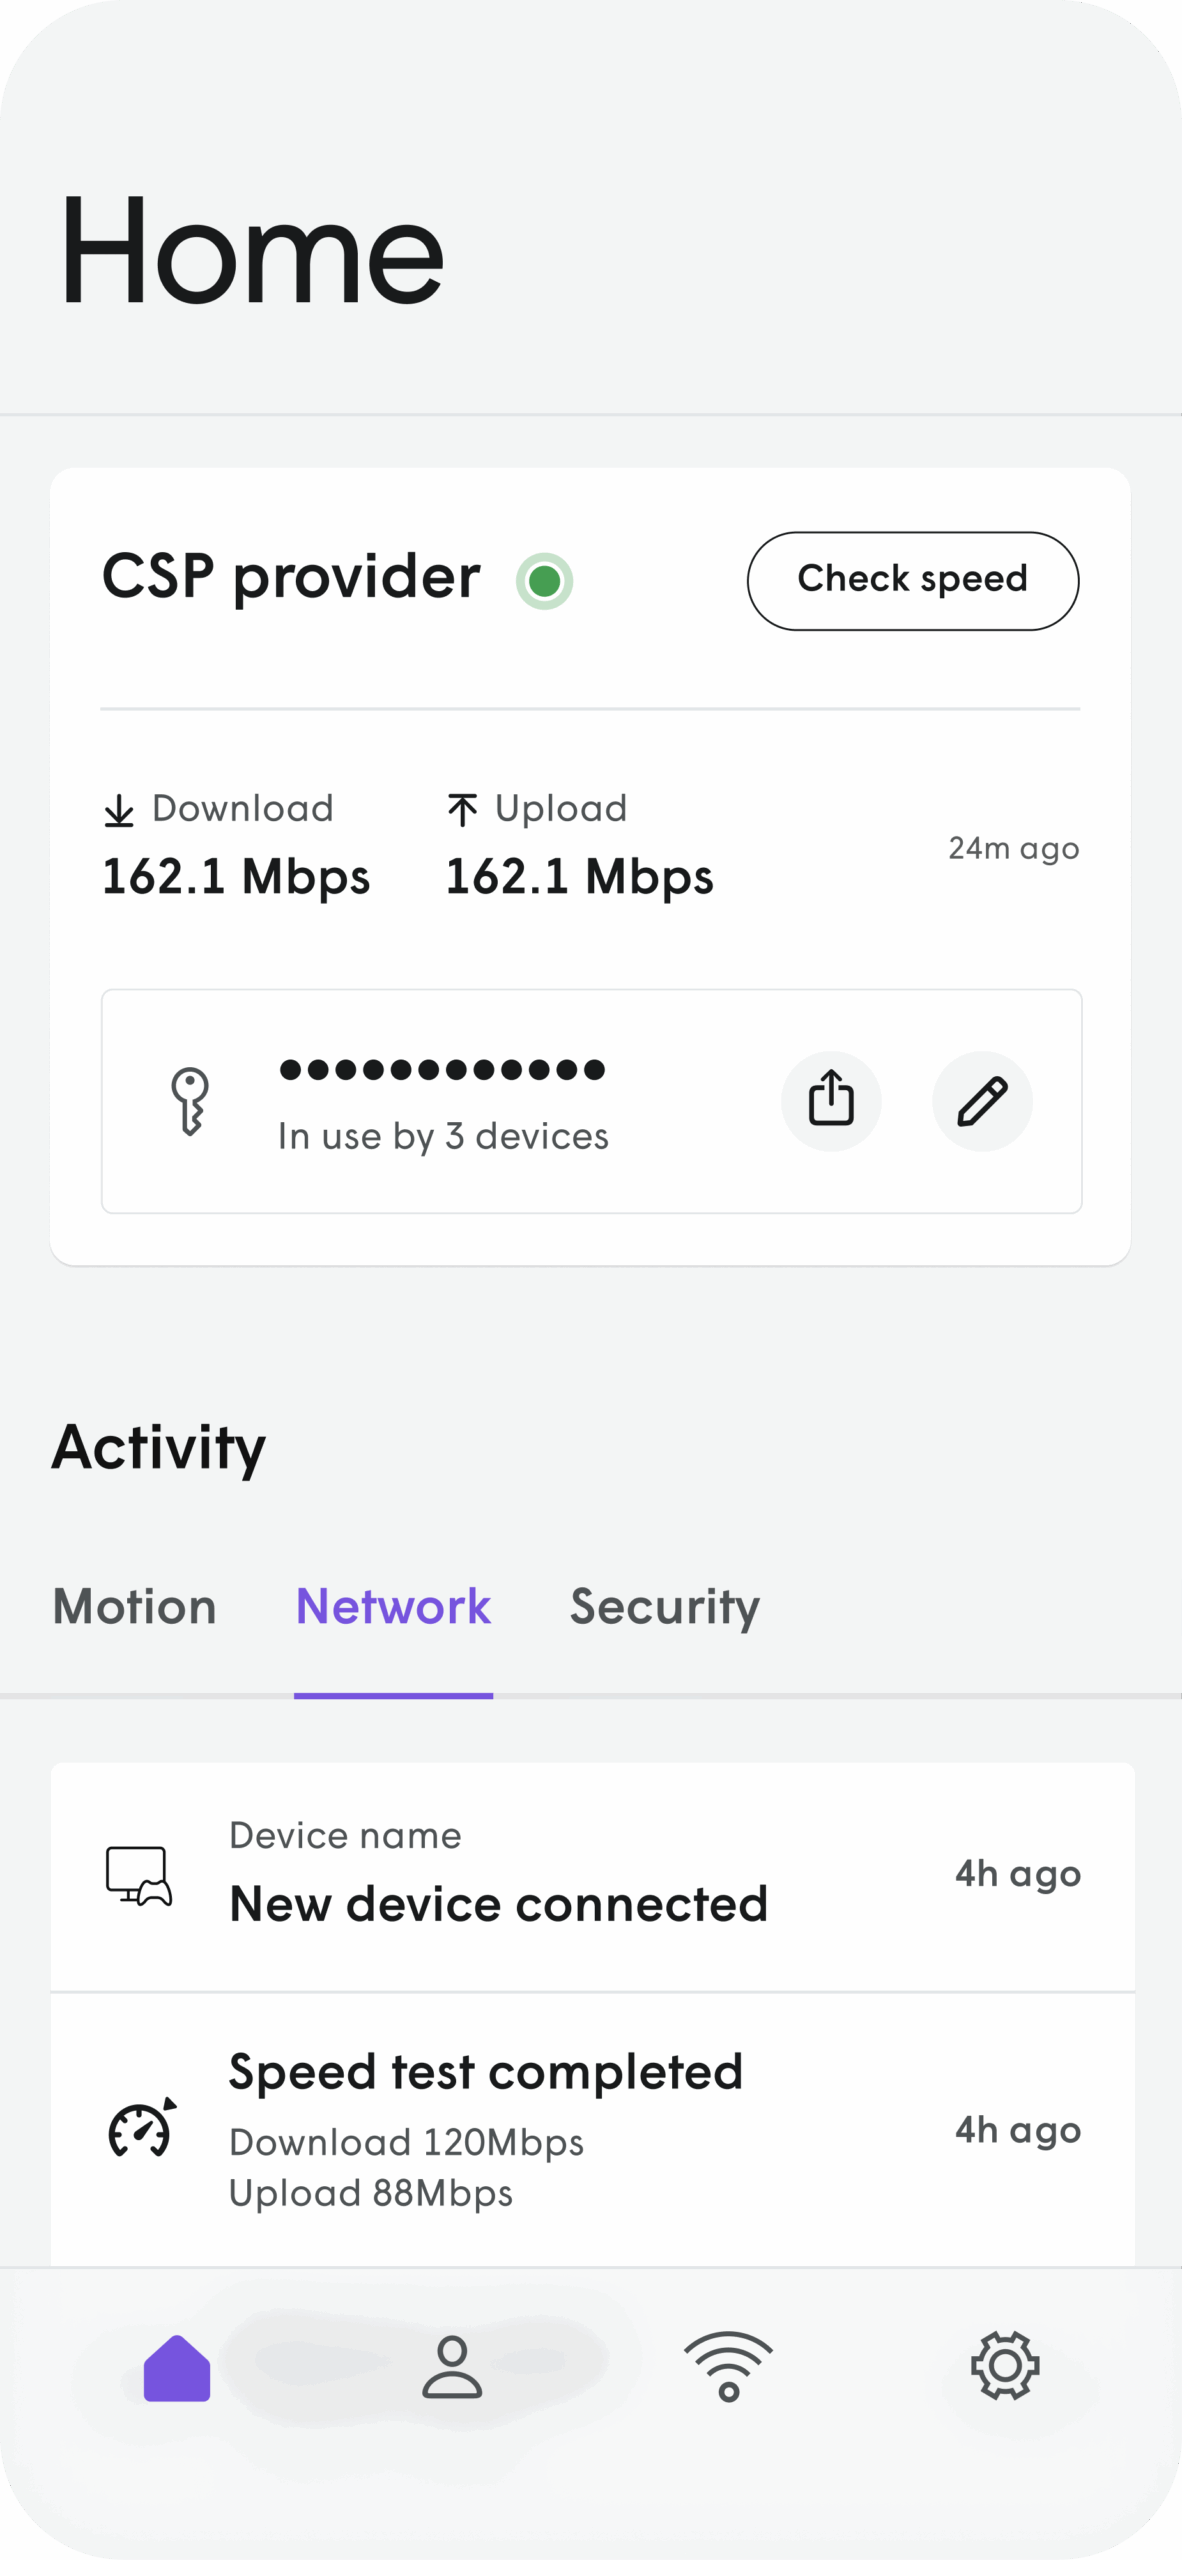Tap the hidden password dots field
This screenshot has width=1182, height=2560.
click(x=442, y=1070)
